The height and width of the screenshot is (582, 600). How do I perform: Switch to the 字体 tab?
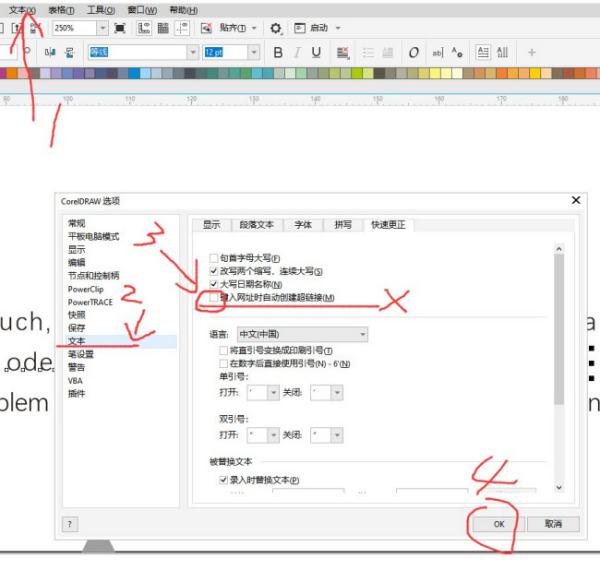coord(303,225)
